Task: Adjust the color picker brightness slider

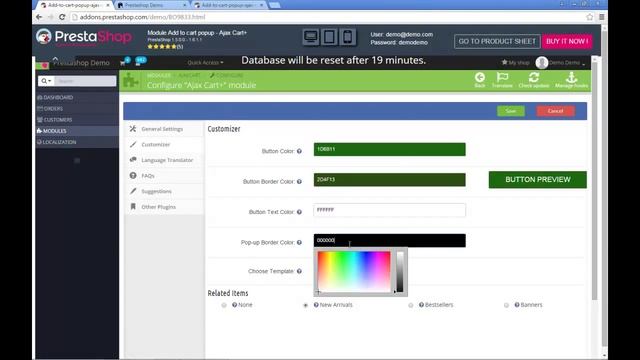Action: point(400,271)
